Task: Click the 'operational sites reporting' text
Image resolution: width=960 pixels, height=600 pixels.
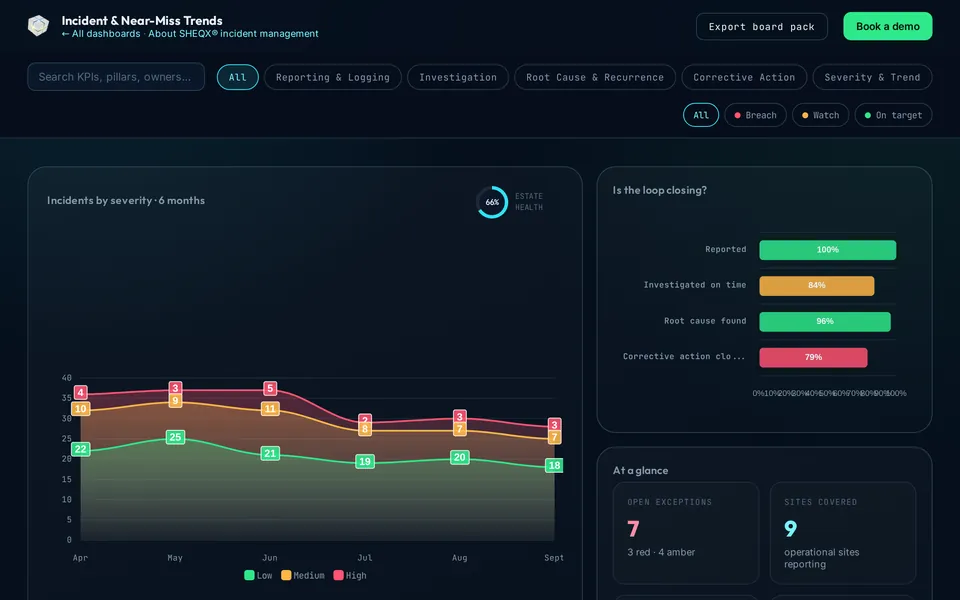Action: click(x=822, y=558)
